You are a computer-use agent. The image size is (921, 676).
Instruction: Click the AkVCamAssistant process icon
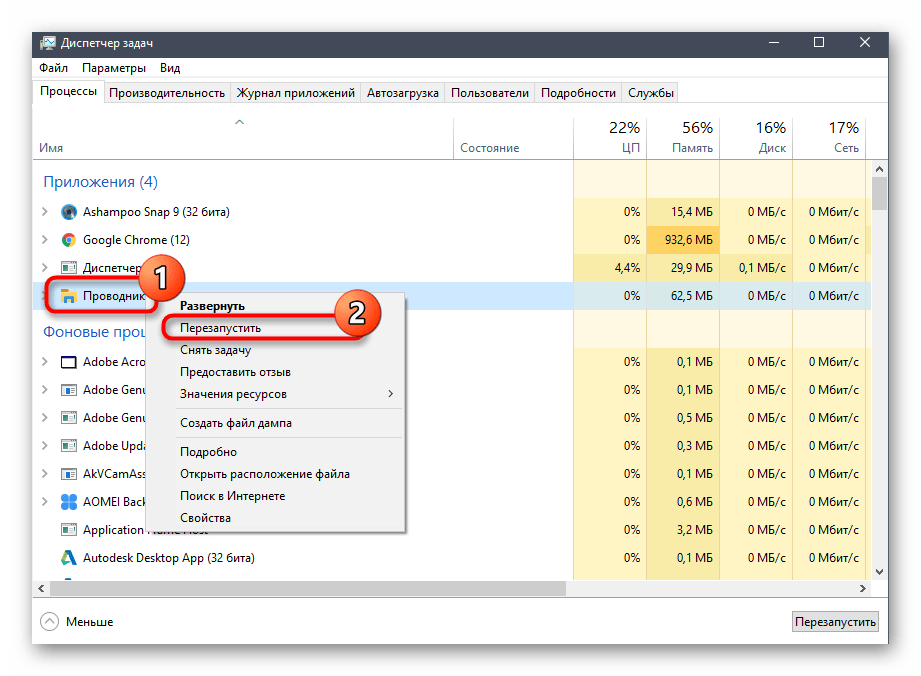(69, 474)
